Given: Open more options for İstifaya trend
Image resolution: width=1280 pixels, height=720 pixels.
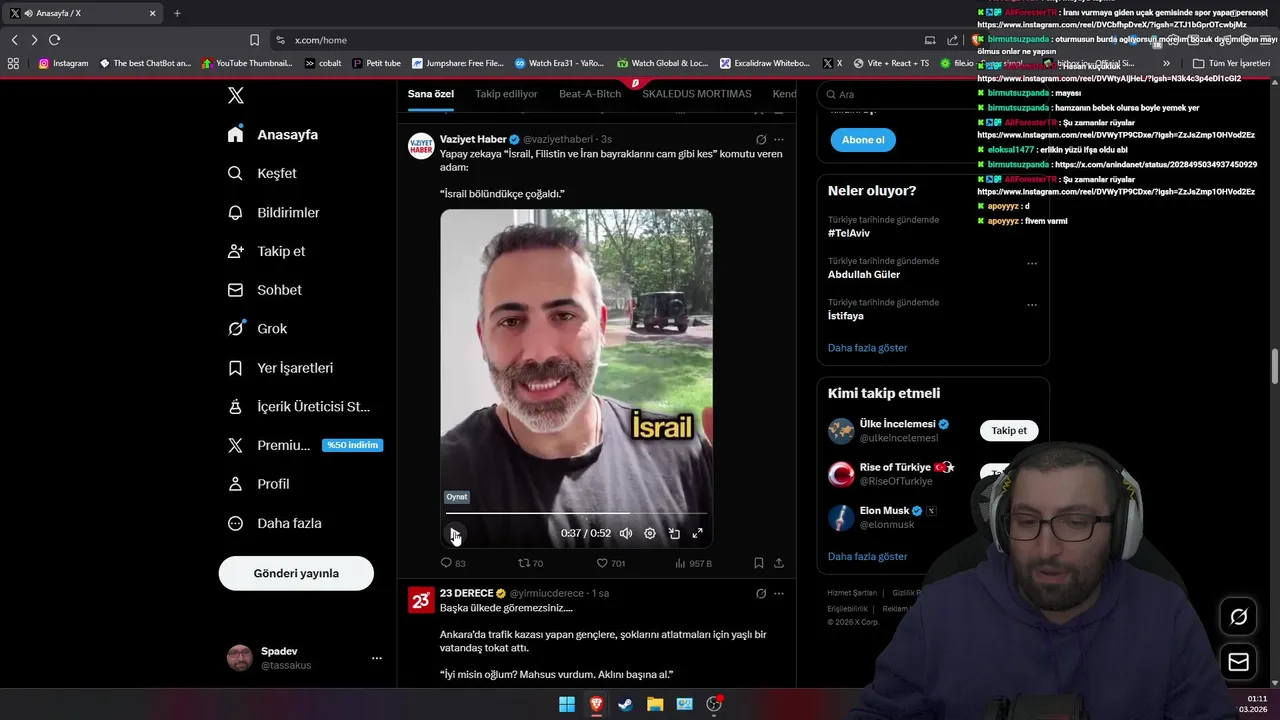Looking at the screenshot, I should 1032,305.
